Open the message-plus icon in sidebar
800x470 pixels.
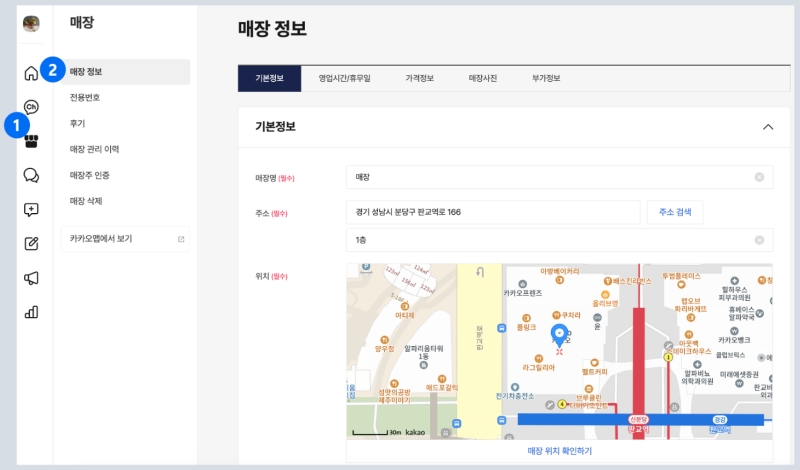(x=31, y=210)
